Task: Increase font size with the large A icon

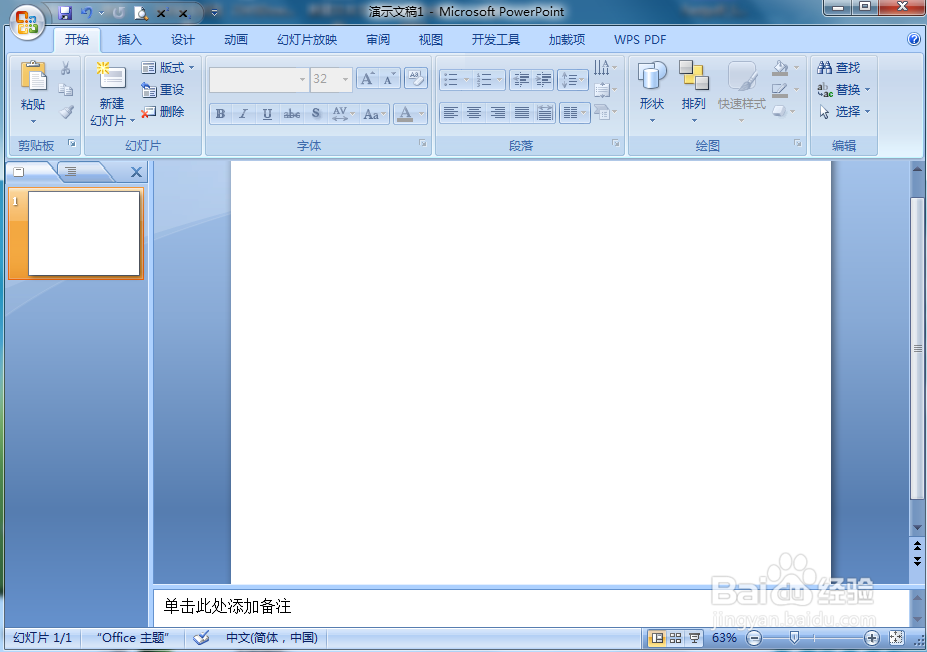Action: pyautogui.click(x=367, y=79)
